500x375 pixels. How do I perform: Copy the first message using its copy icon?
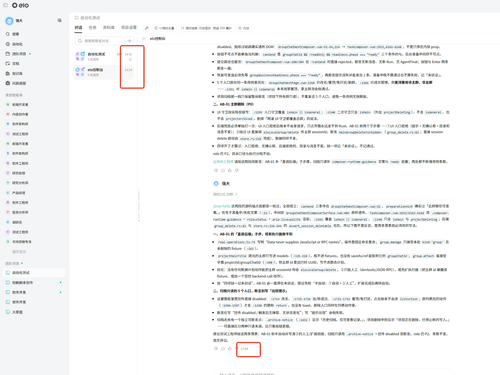click(x=216, y=170)
